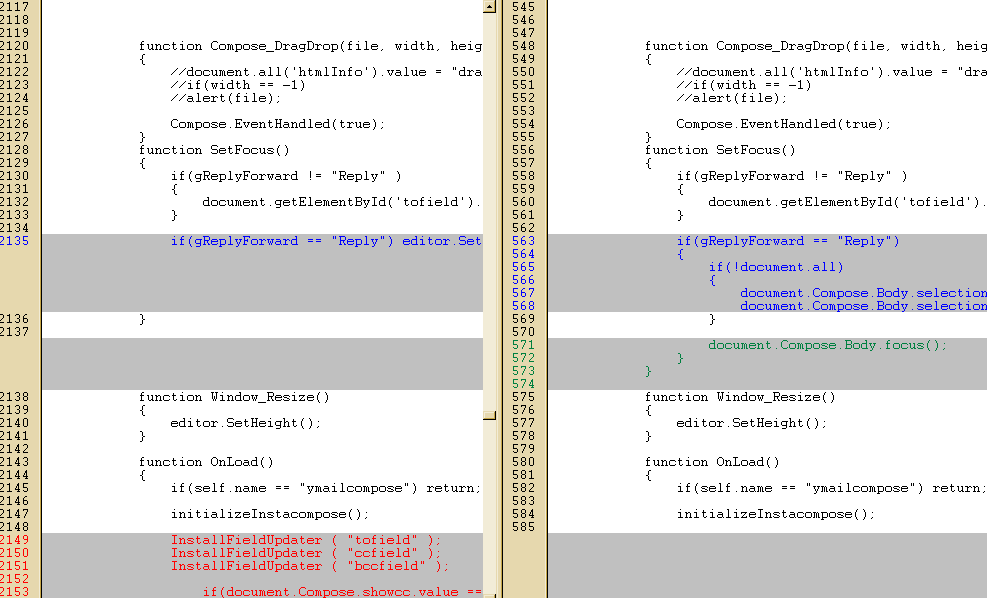Image resolution: width=987 pixels, height=598 pixels.
Task: Click the left pane scroll-up arrow
Action: tap(490, 7)
